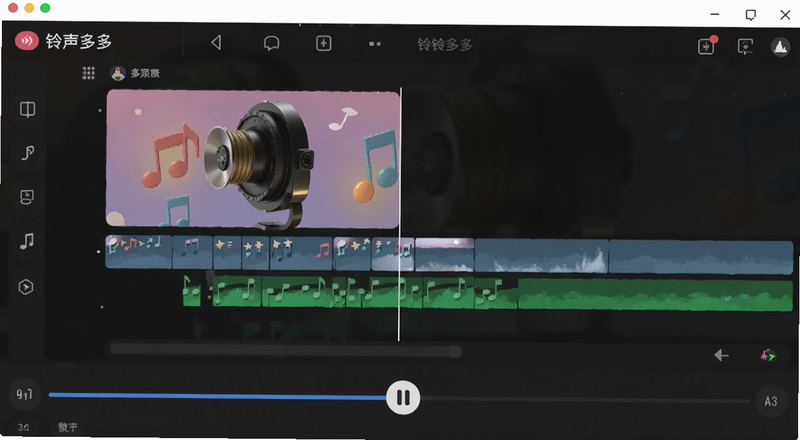
Task: Select the double music note sidebar icon
Action: pos(27,240)
